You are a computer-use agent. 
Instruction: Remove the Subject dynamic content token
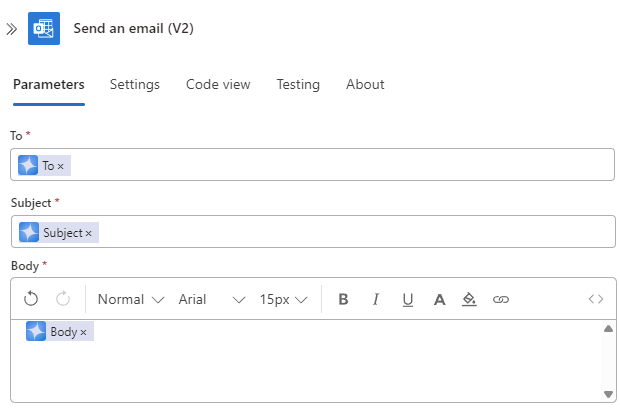[89, 234]
